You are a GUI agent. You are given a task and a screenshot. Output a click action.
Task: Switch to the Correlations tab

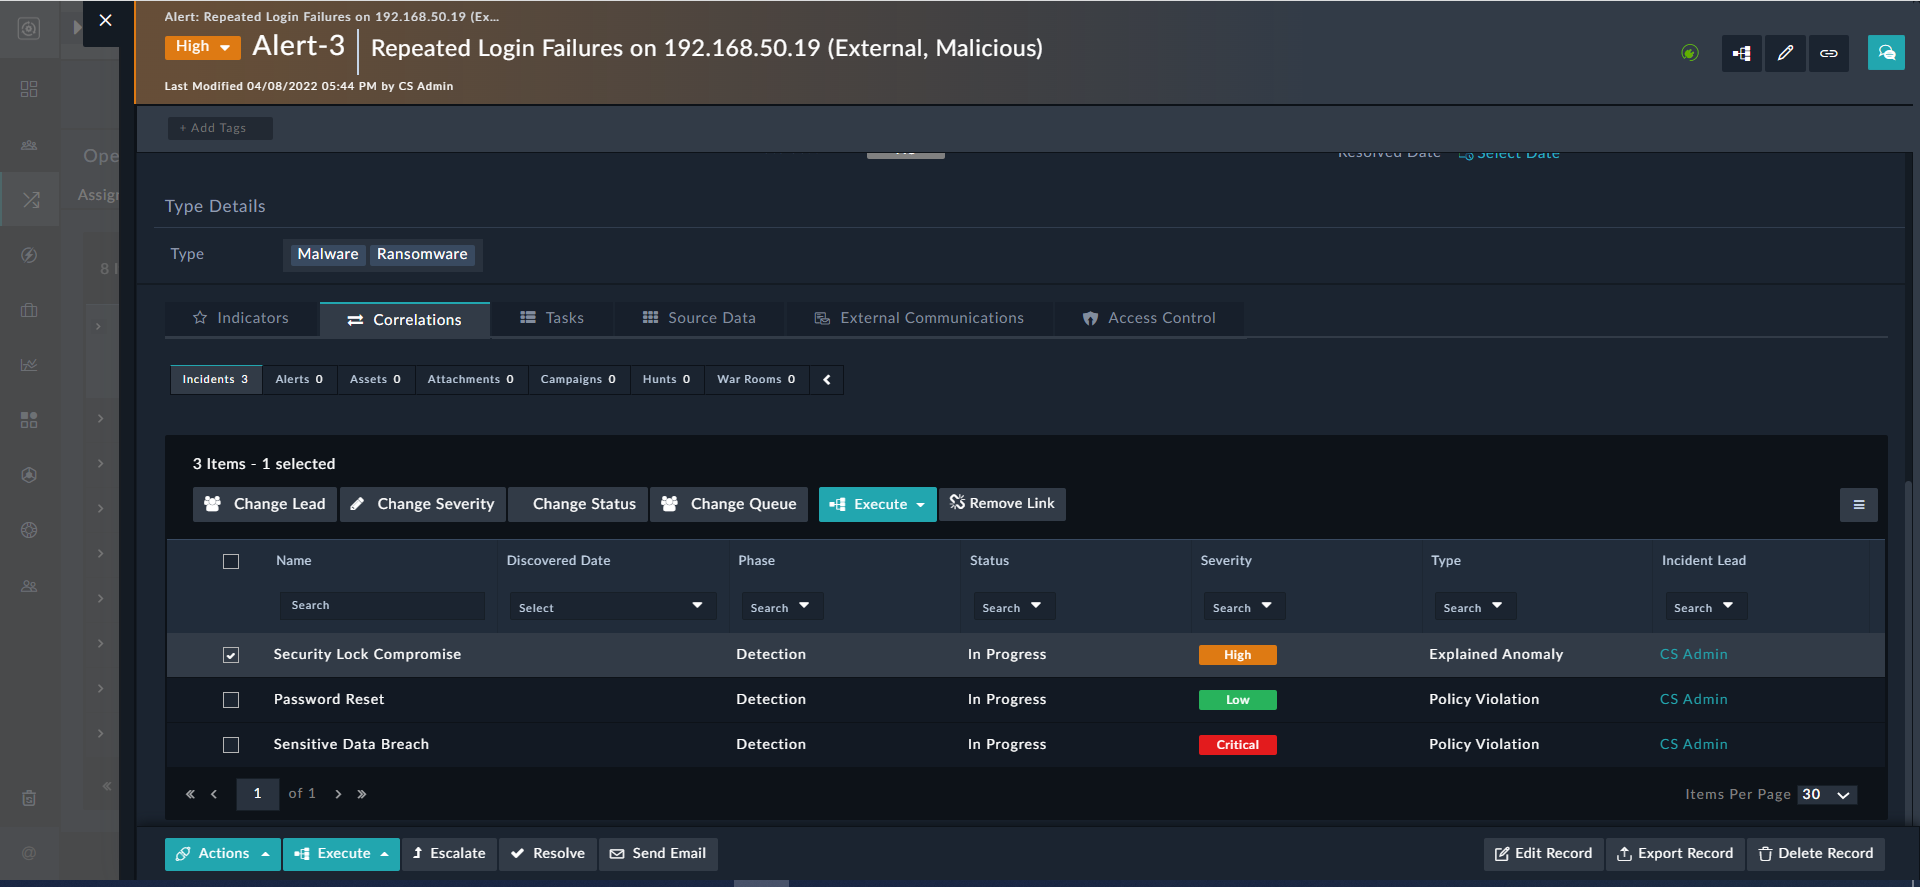tap(404, 320)
